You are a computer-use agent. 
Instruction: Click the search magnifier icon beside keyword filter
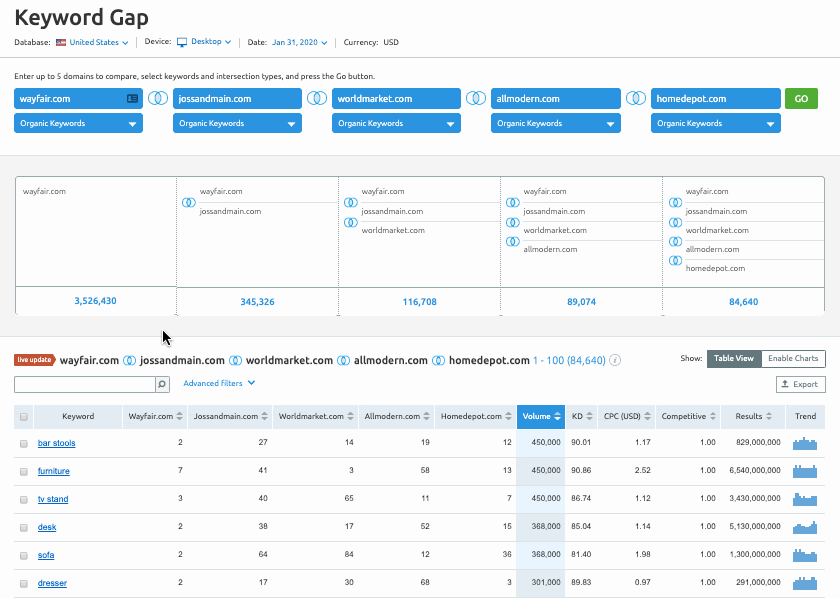coord(163,384)
